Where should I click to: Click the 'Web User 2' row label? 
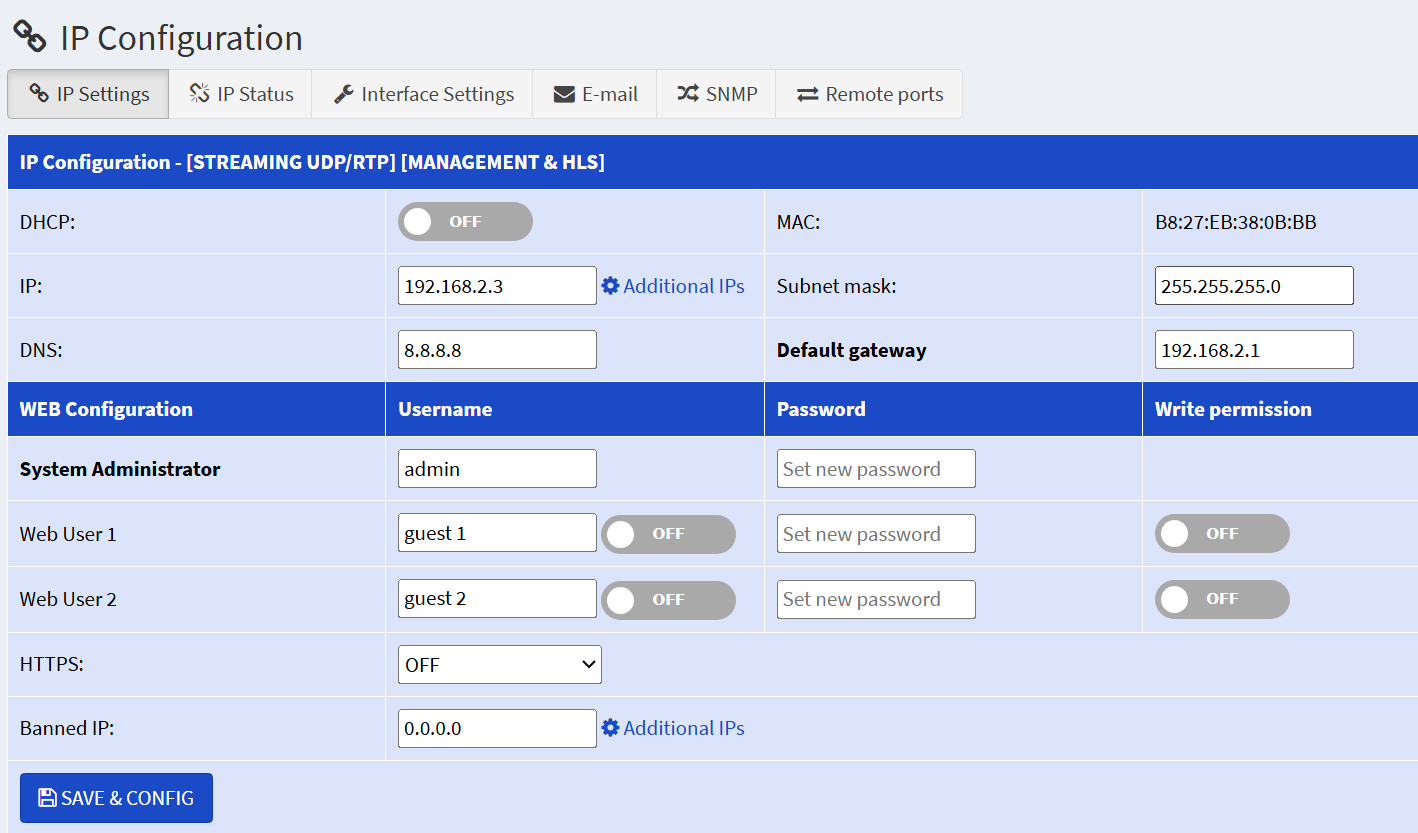[68, 599]
